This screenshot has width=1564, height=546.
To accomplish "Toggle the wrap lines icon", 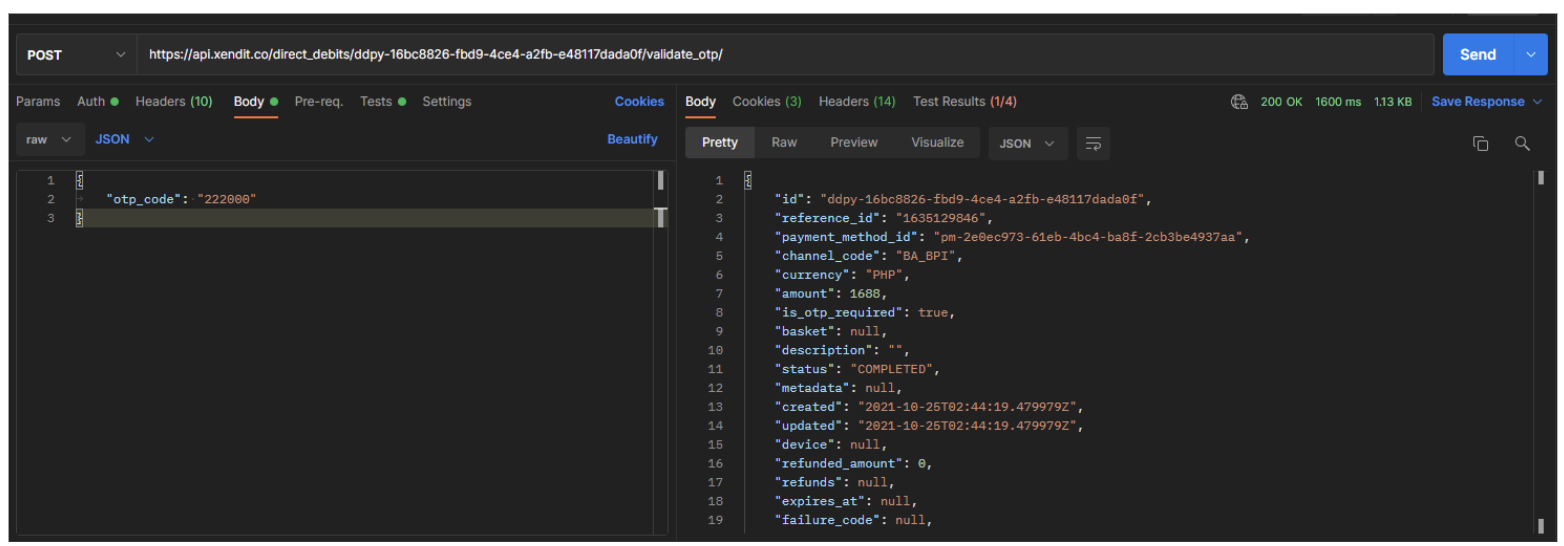I will tap(1093, 144).
